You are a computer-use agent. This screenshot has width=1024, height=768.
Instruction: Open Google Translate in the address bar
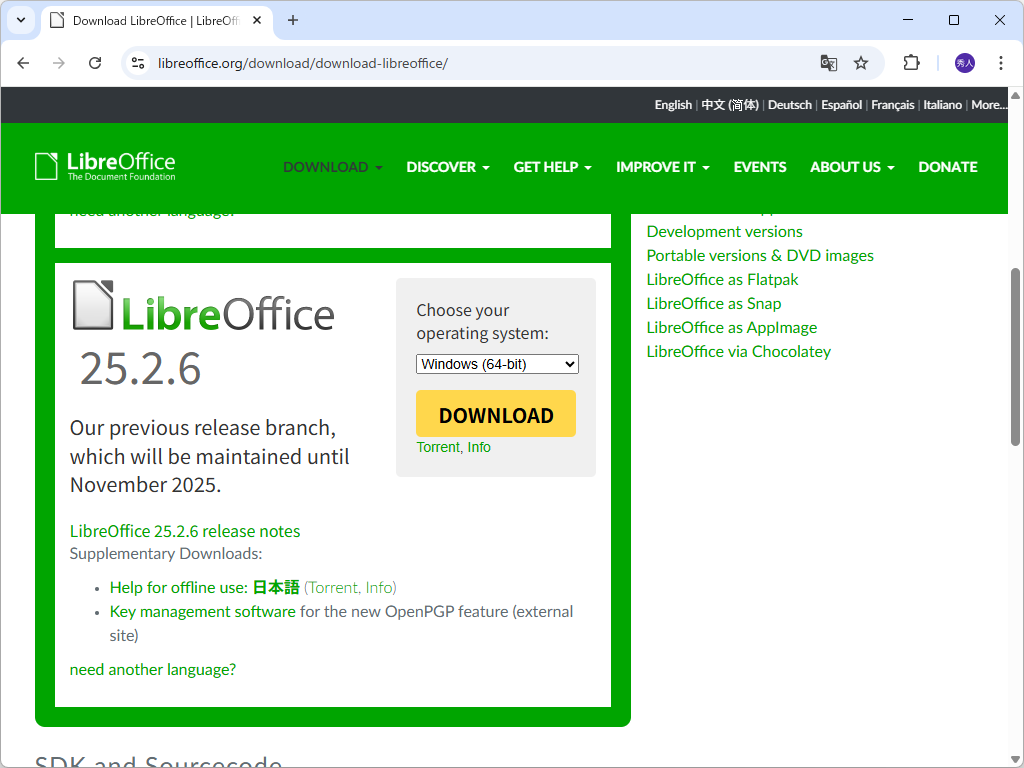click(x=829, y=63)
